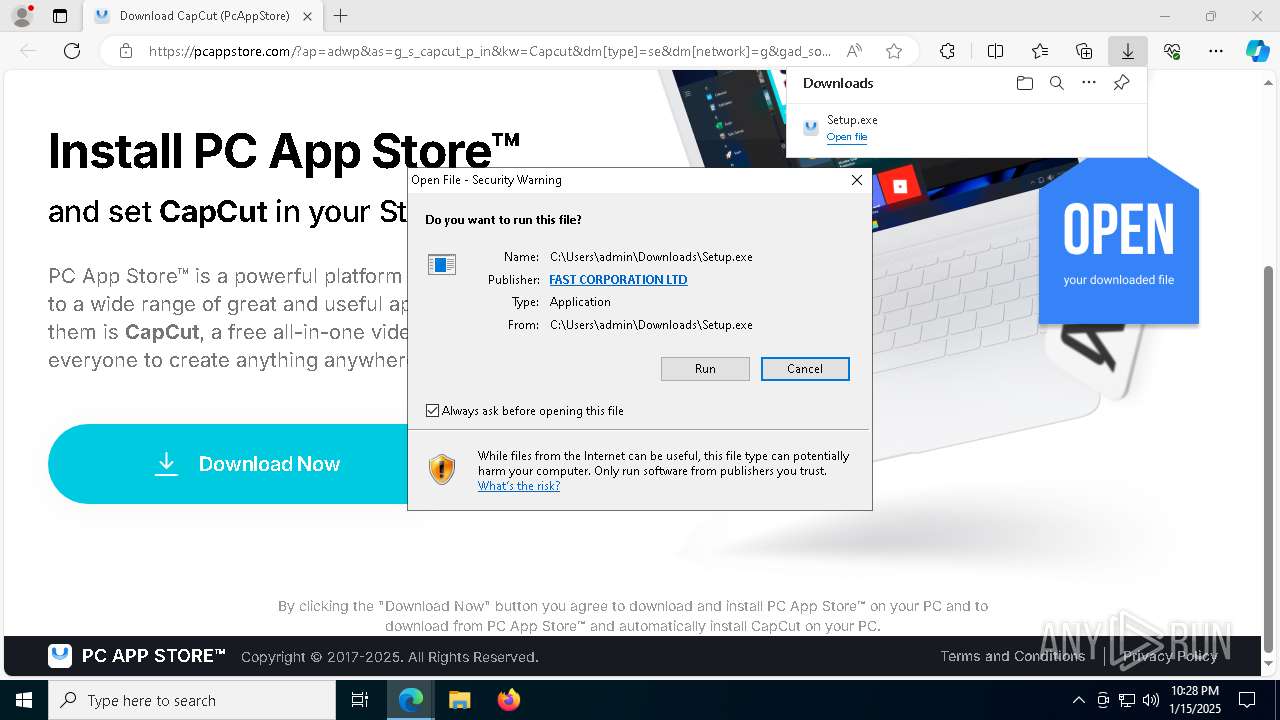Launch Firefox from taskbar
This screenshot has height=720, width=1280.
[508, 700]
